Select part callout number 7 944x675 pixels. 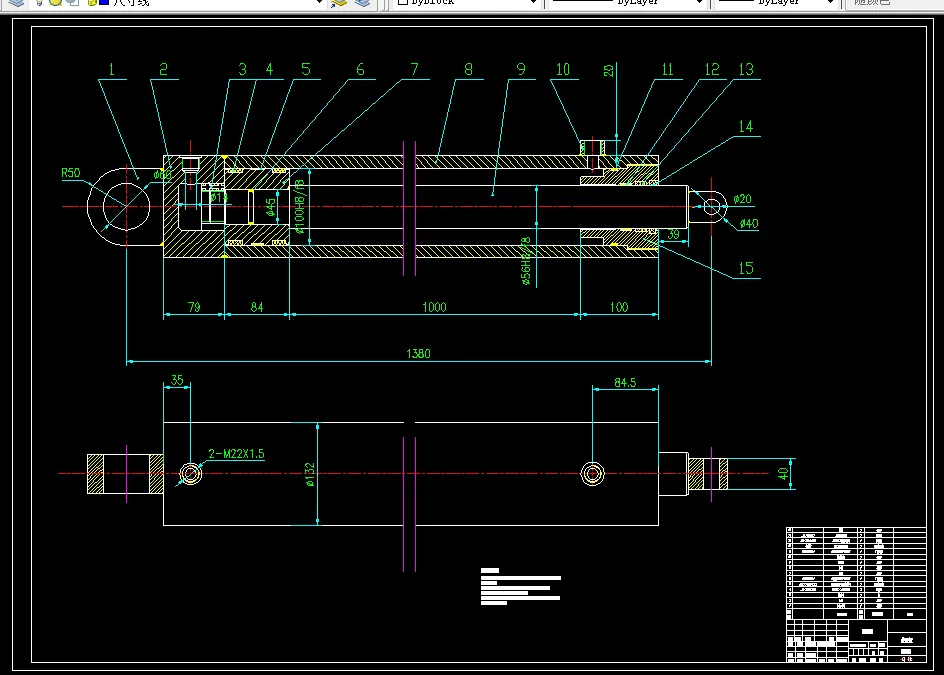click(x=414, y=70)
